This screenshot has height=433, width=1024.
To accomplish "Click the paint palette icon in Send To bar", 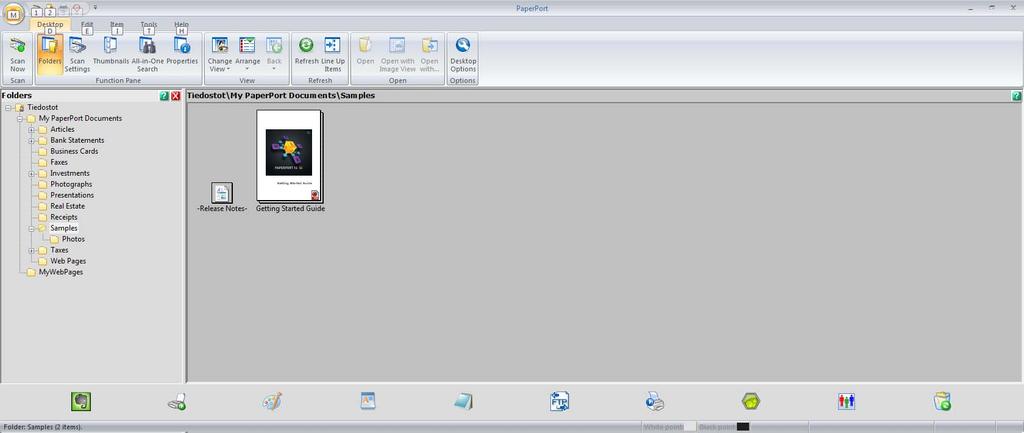I will tap(272, 401).
